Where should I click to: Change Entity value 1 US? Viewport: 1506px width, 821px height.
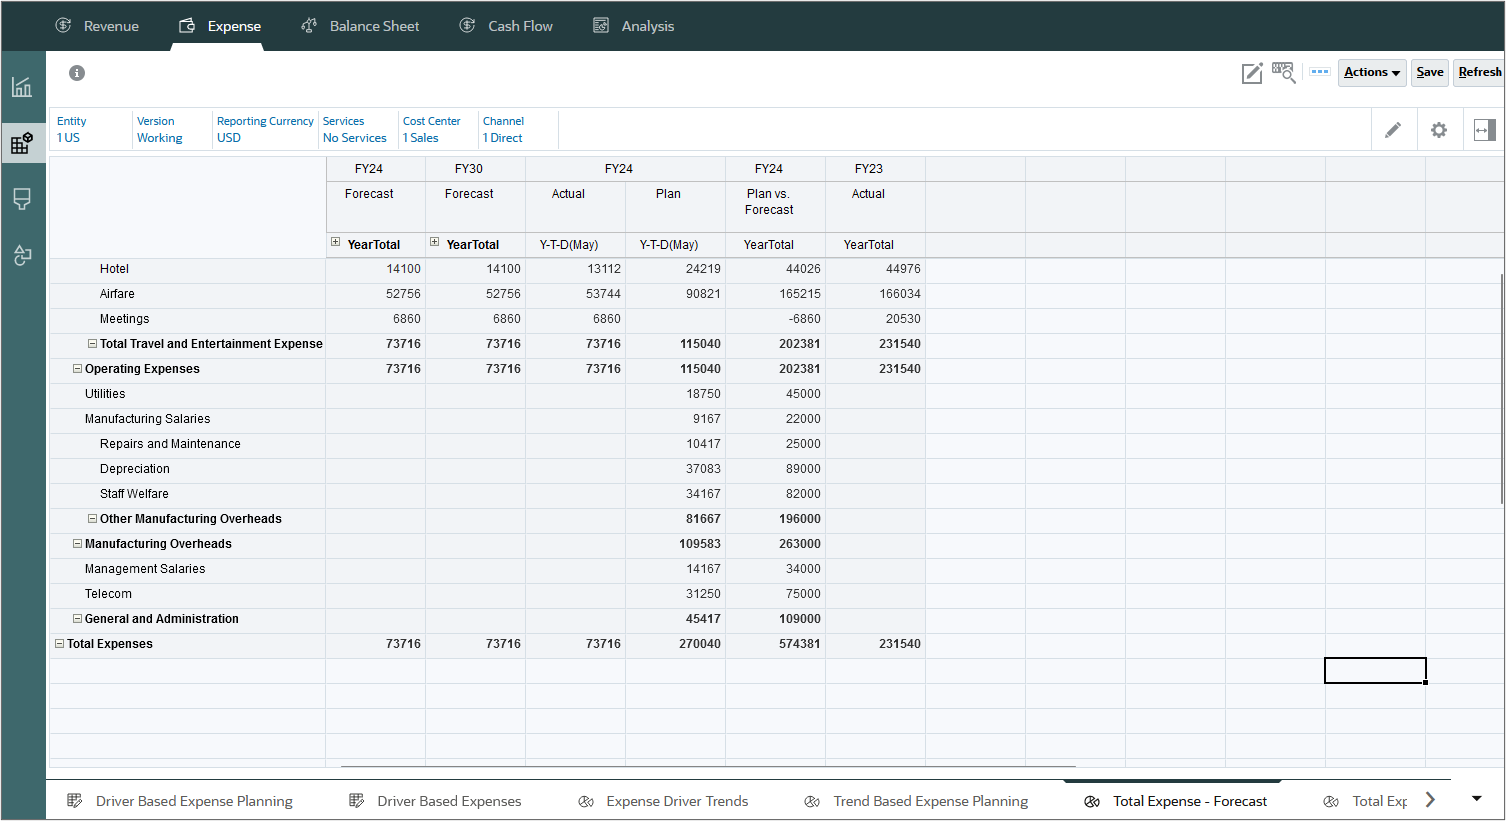tap(68, 138)
